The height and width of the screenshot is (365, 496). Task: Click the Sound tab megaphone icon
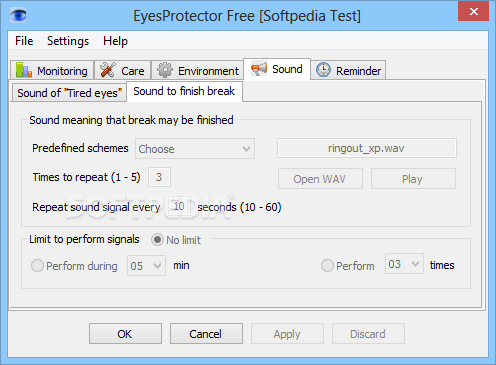[259, 69]
